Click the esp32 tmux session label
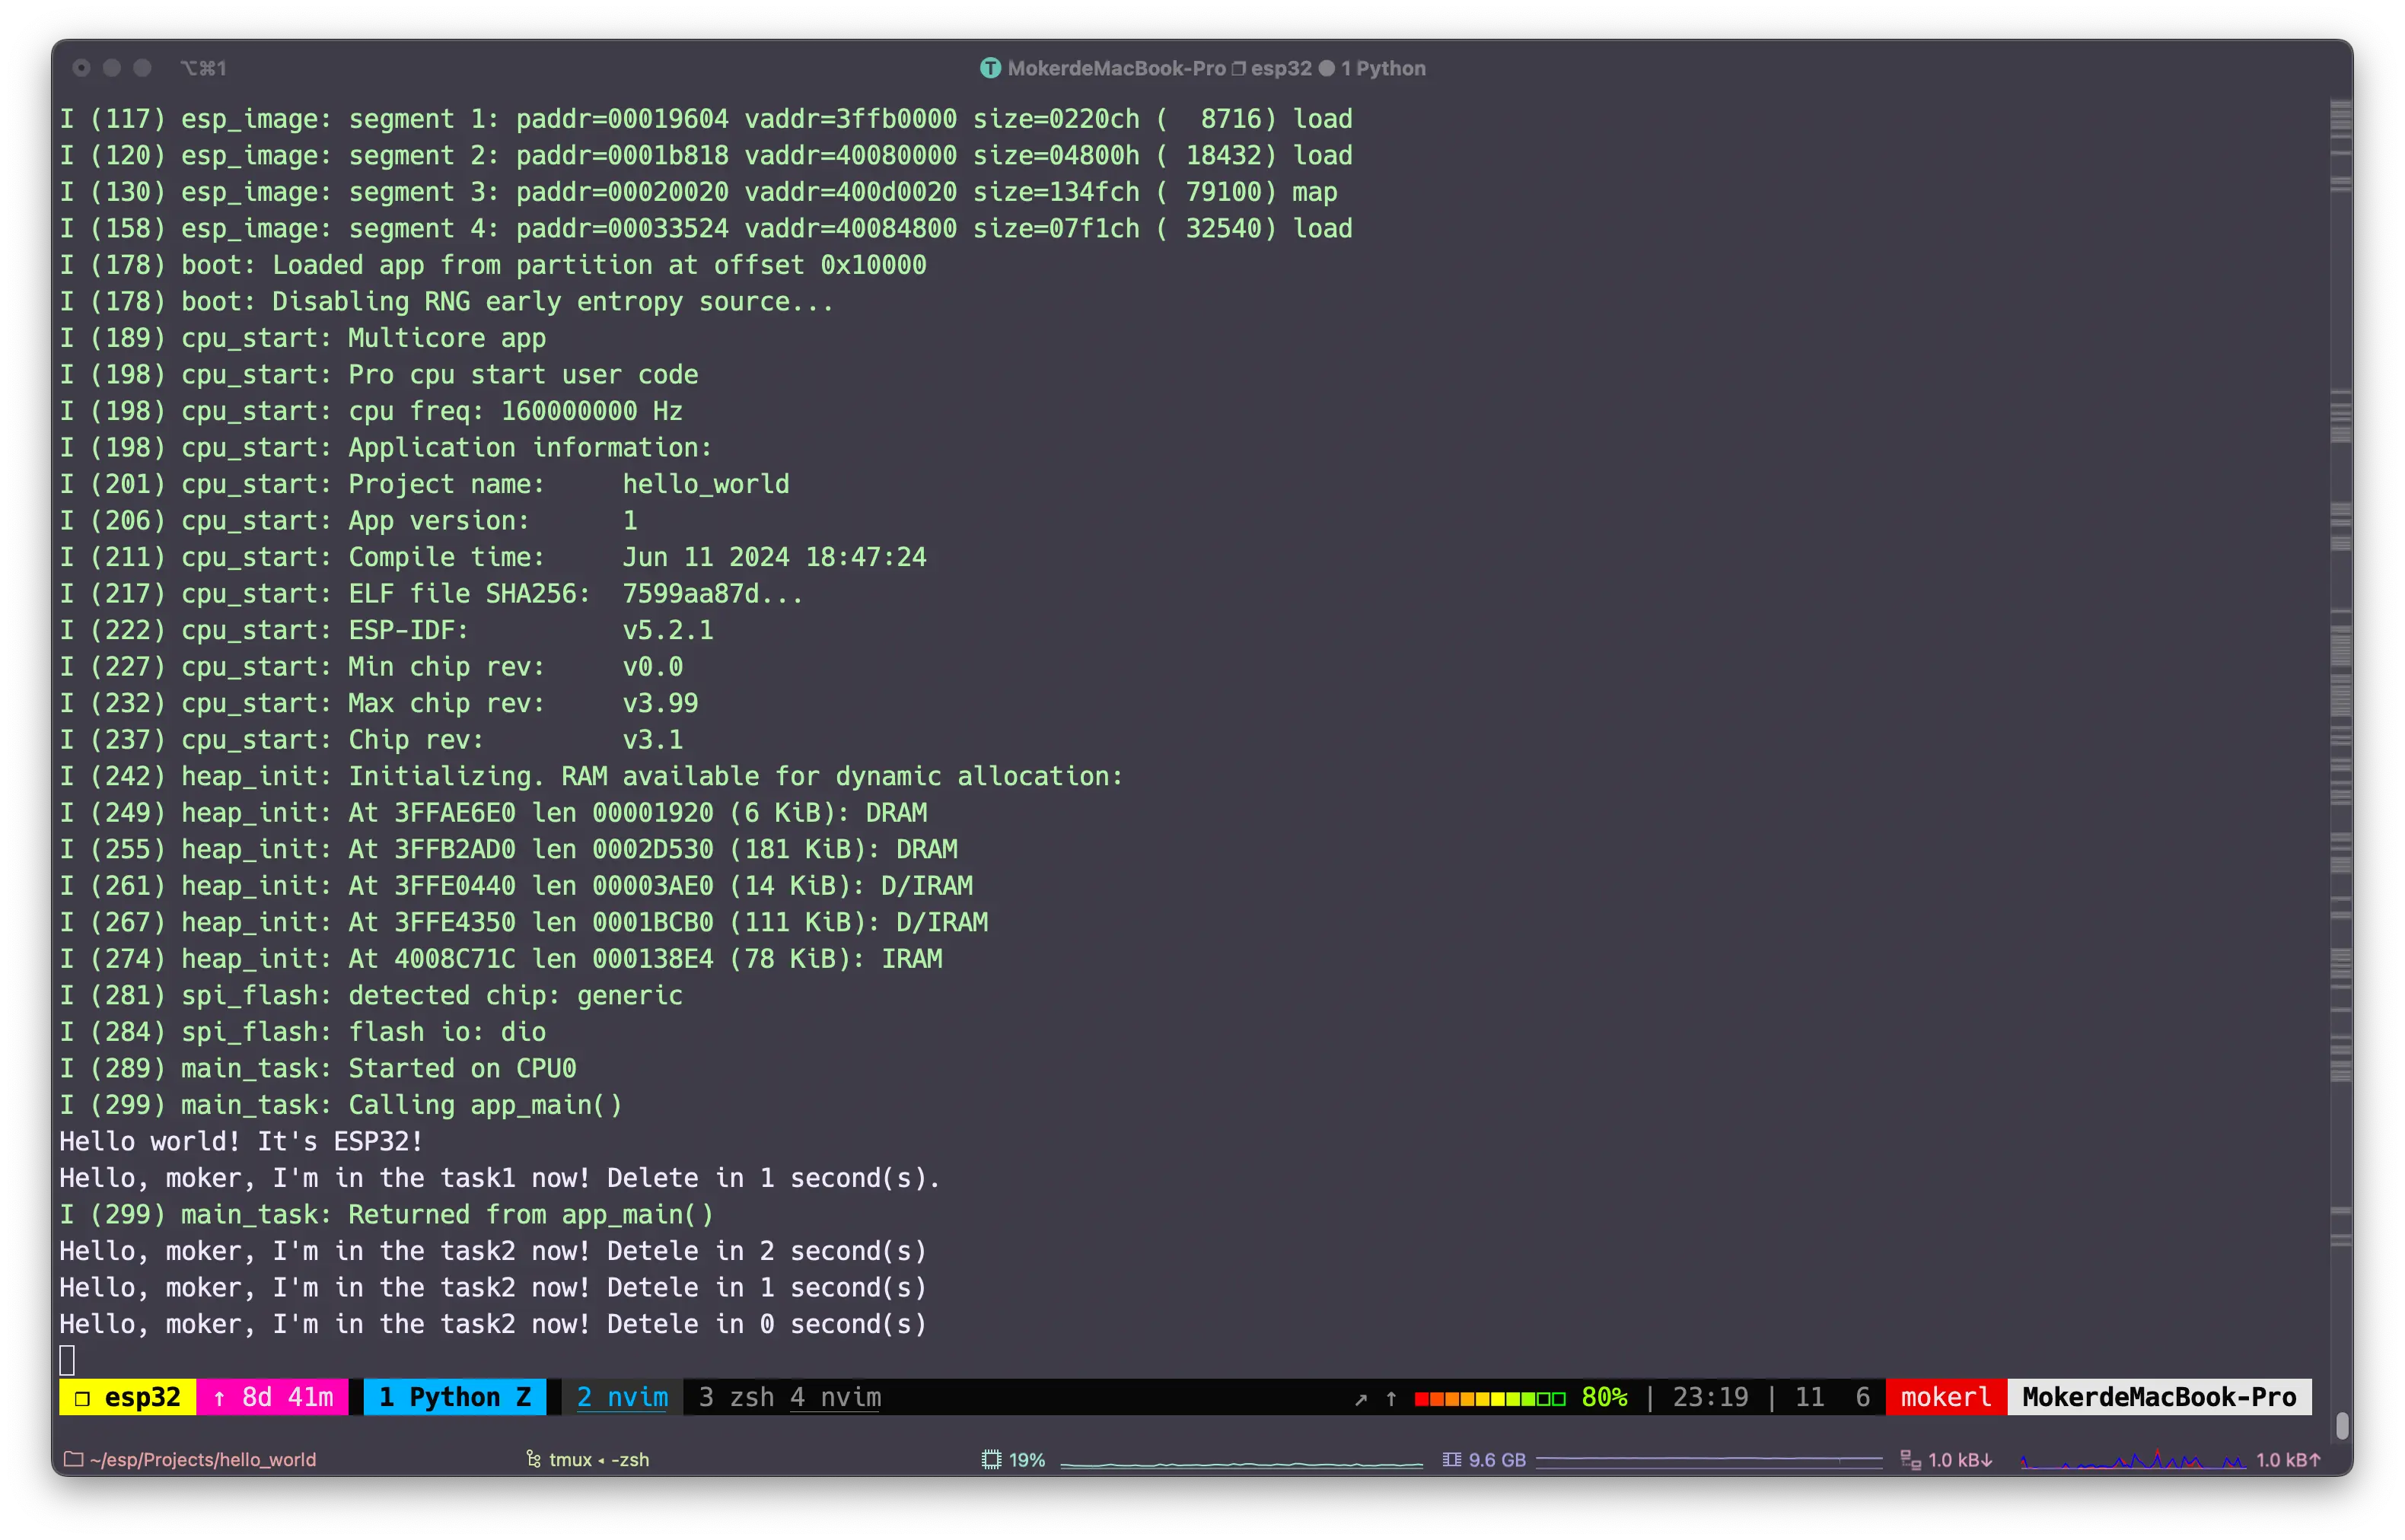2405x1540 pixels. pos(128,1397)
